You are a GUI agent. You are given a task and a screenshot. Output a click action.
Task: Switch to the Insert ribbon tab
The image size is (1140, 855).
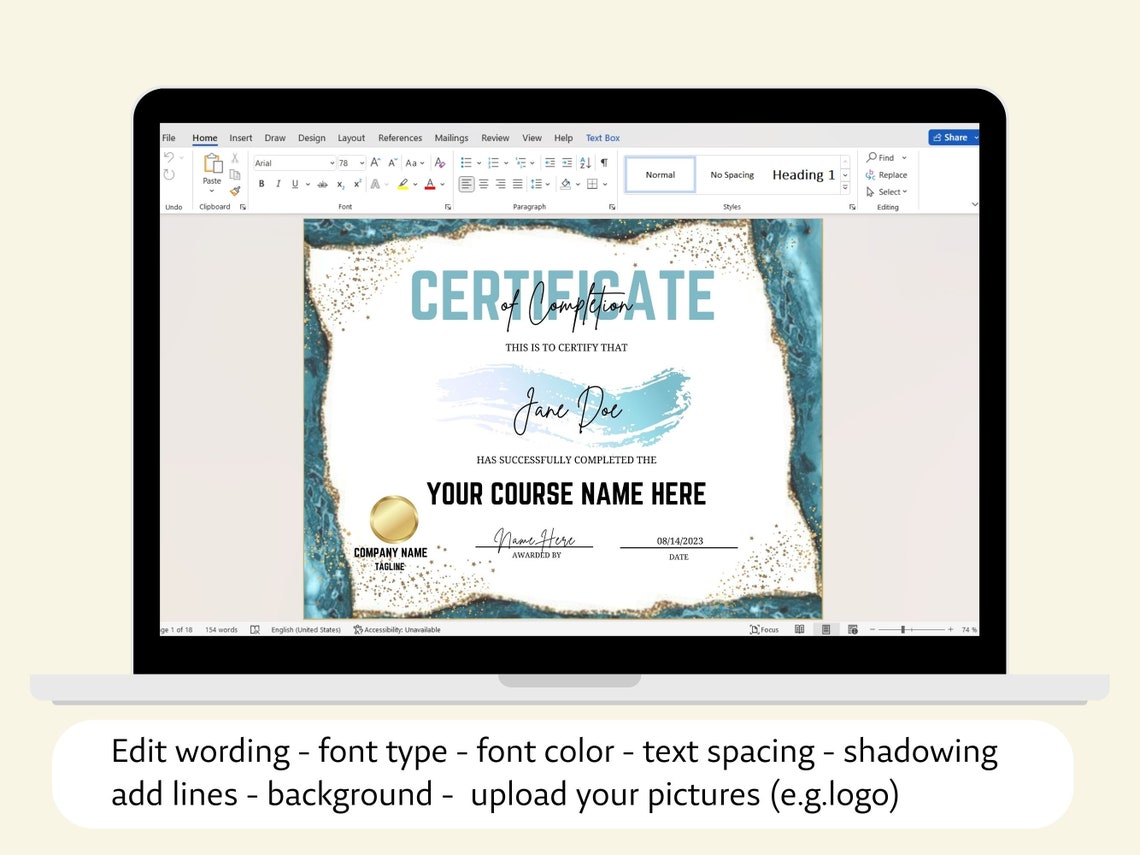[x=241, y=138]
